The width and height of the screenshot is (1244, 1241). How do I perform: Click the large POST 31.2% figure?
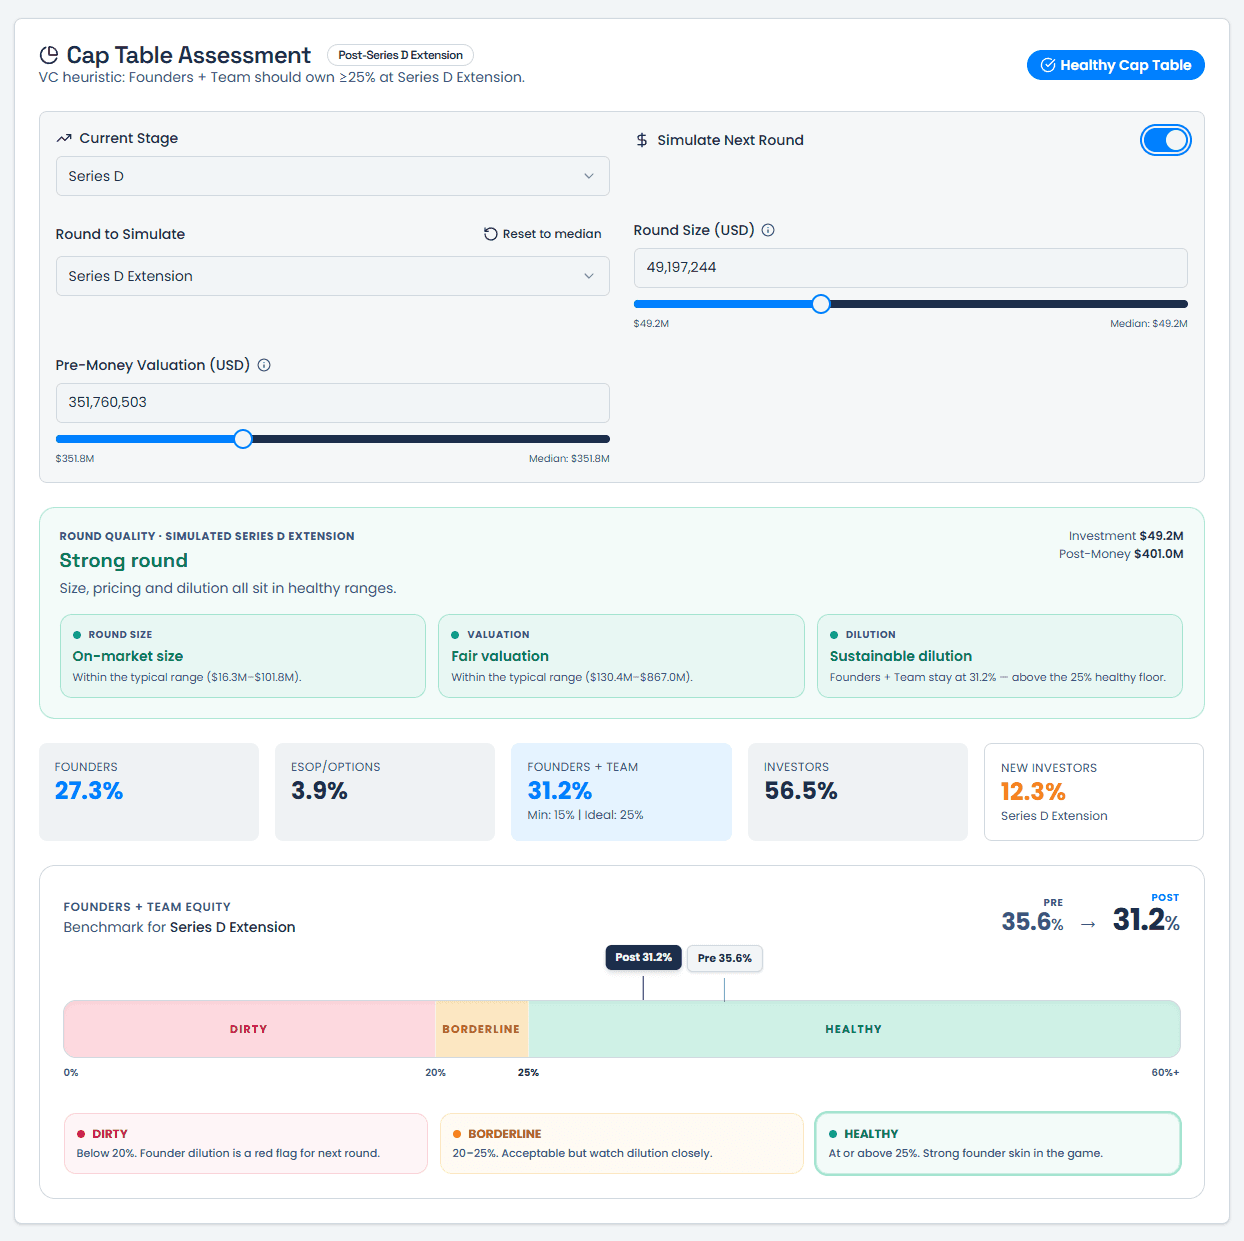pos(1146,919)
